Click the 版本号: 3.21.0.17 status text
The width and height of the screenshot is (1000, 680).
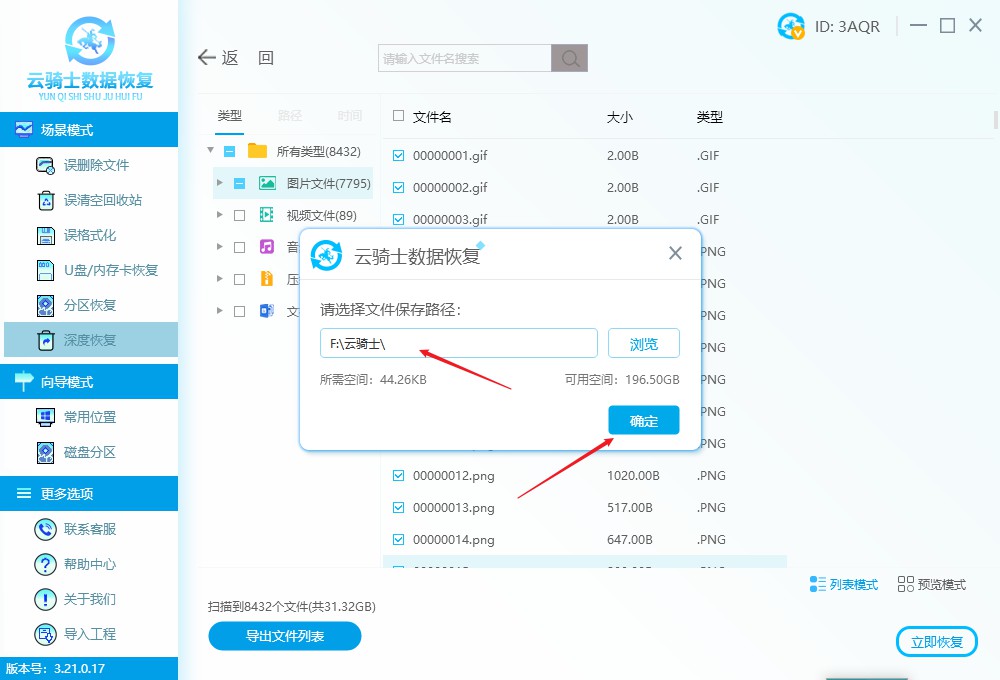55,669
